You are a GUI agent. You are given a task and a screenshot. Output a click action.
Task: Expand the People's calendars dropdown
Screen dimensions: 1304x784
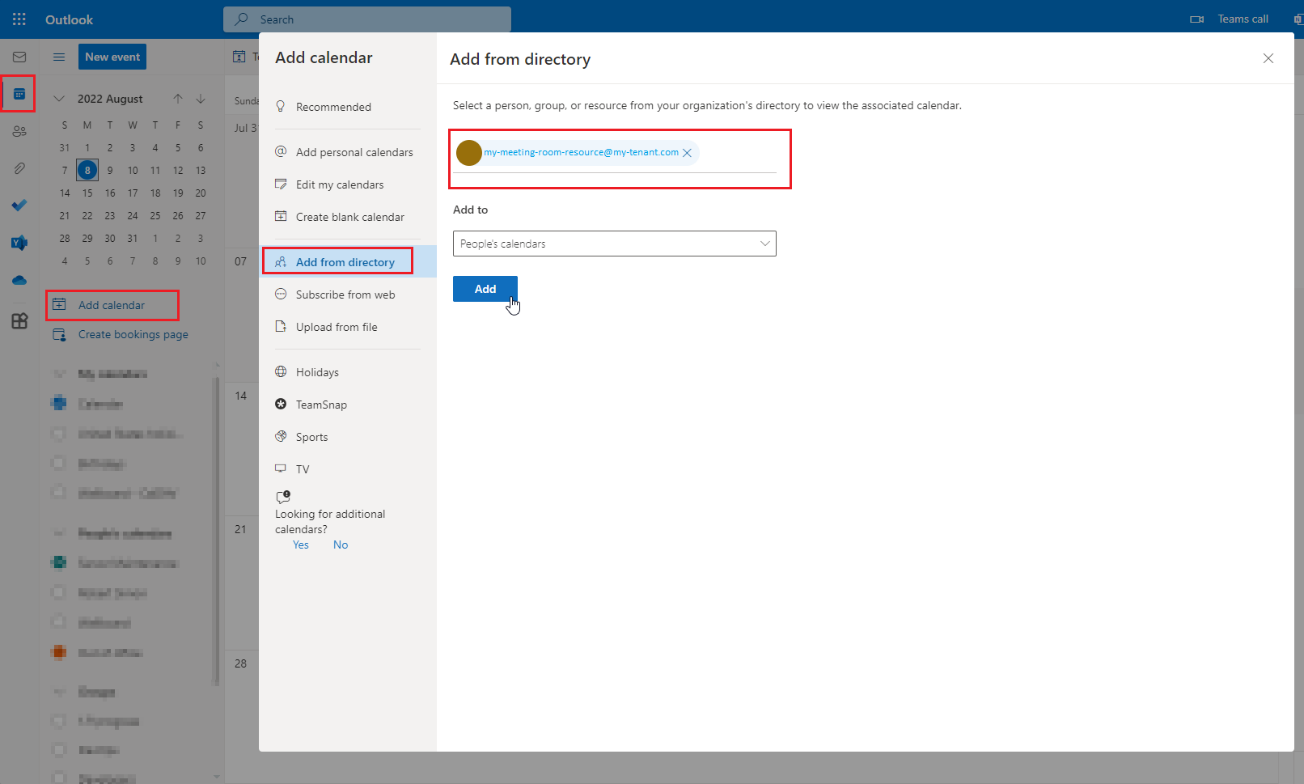tap(614, 243)
